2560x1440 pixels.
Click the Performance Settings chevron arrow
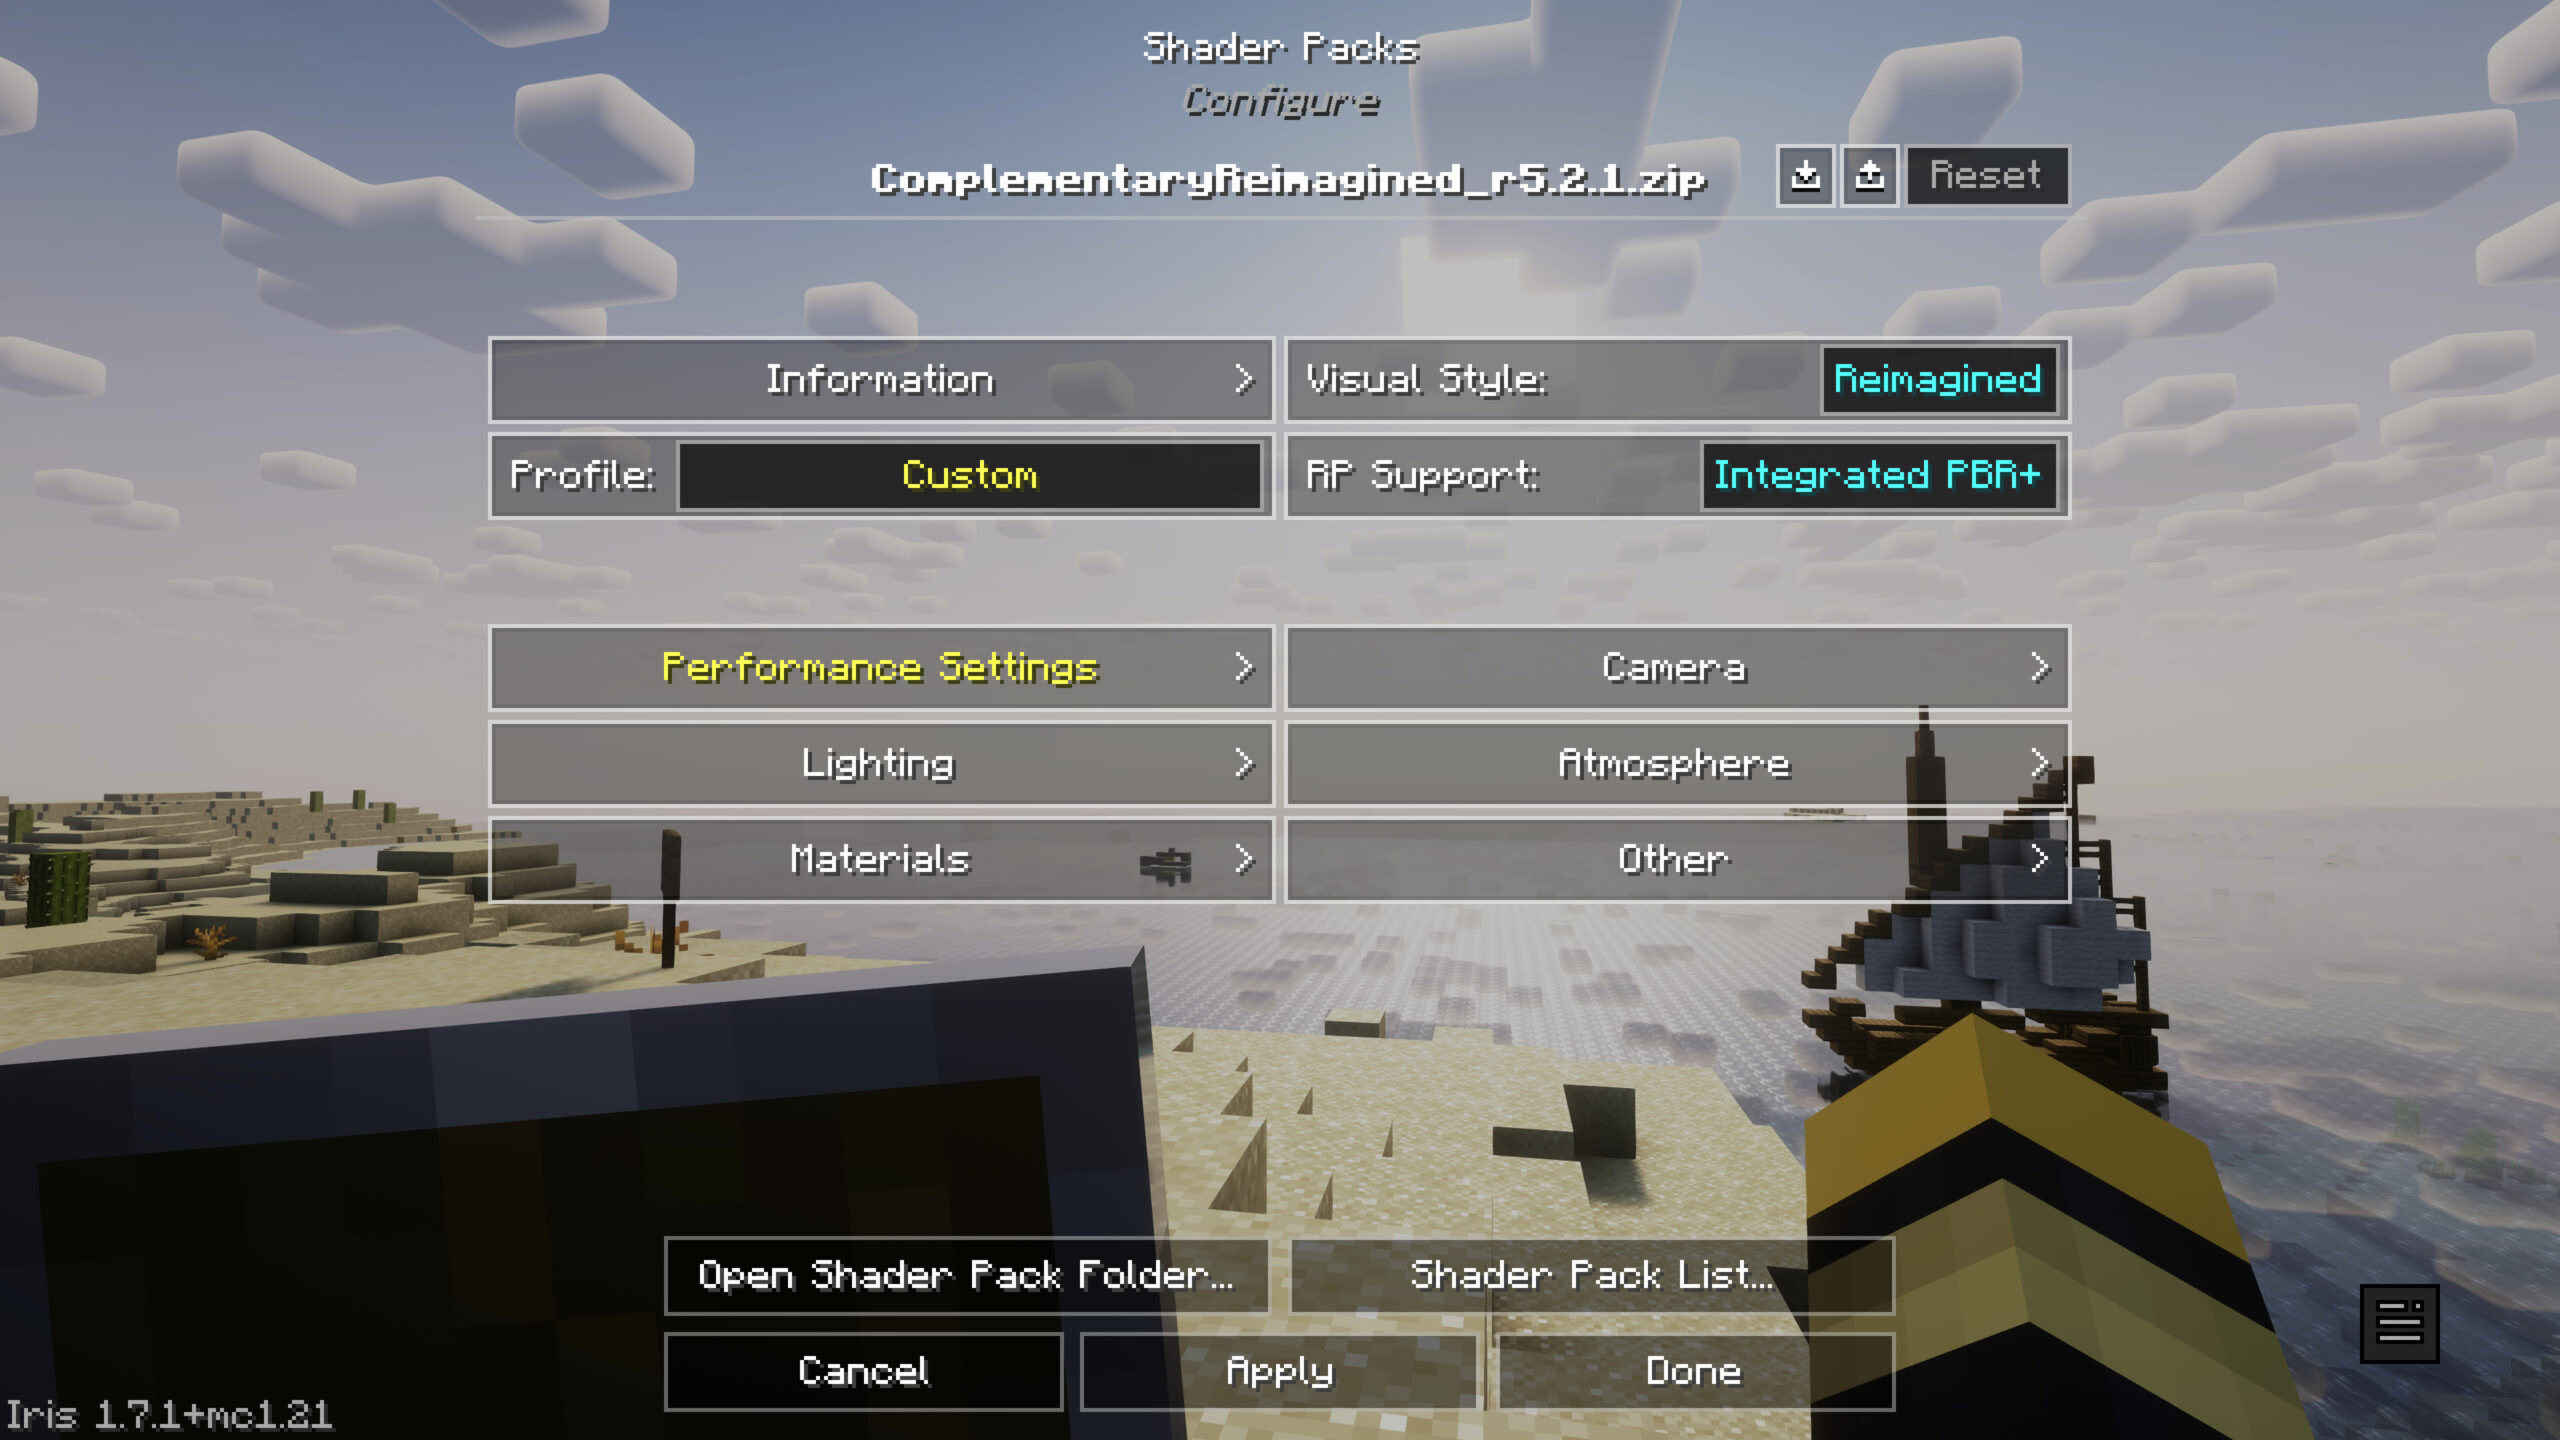[1245, 665]
